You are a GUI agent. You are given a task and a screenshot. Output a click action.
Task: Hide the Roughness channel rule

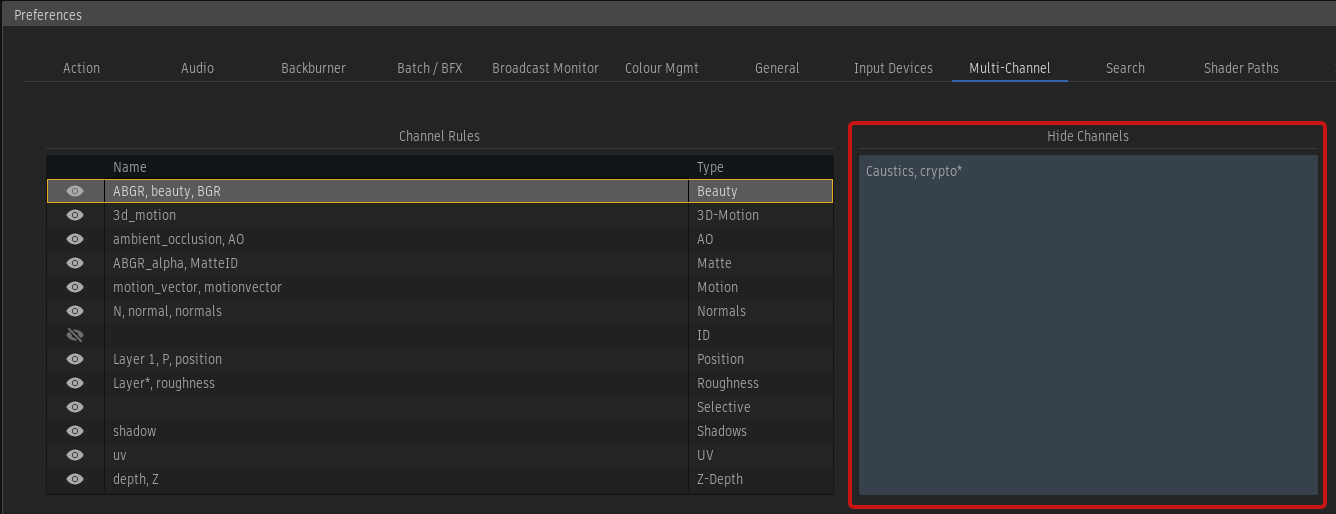point(75,383)
